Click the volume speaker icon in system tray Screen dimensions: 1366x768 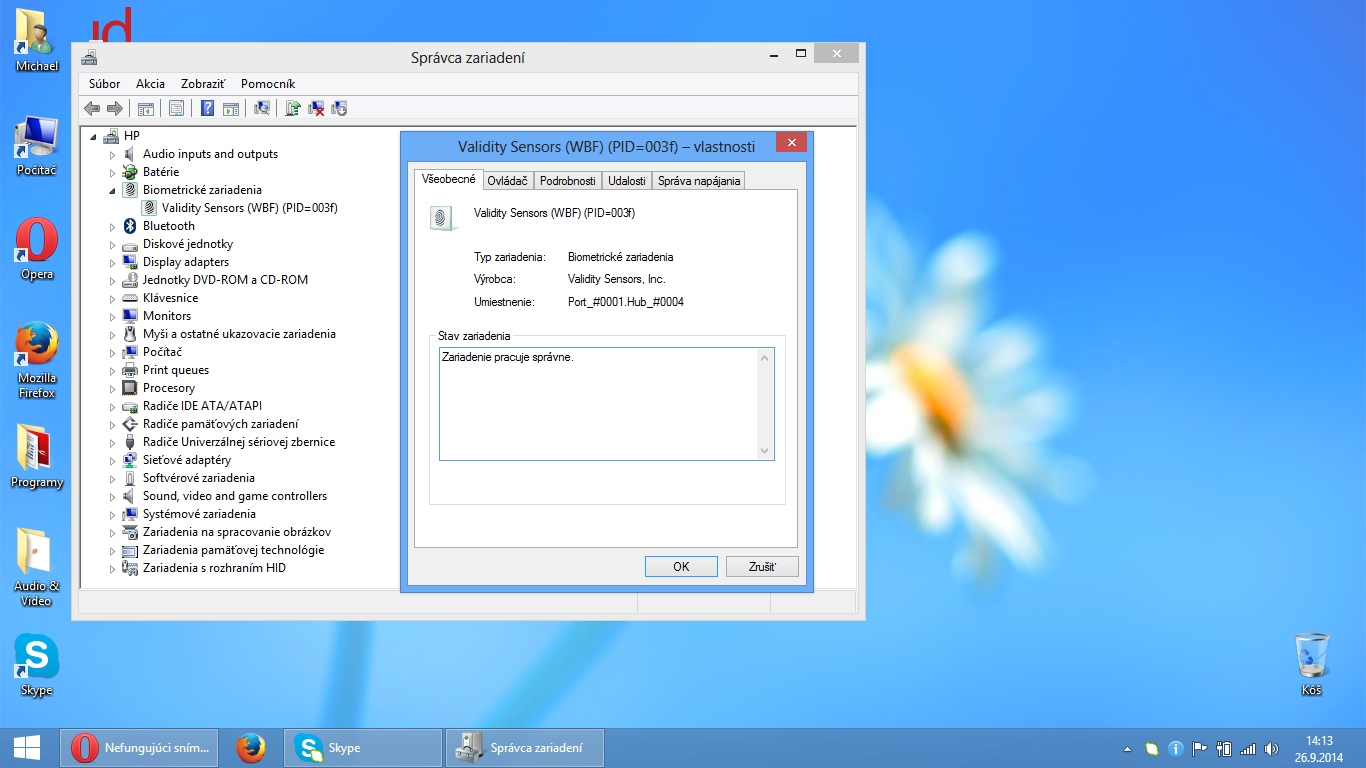pyautogui.click(x=1271, y=748)
